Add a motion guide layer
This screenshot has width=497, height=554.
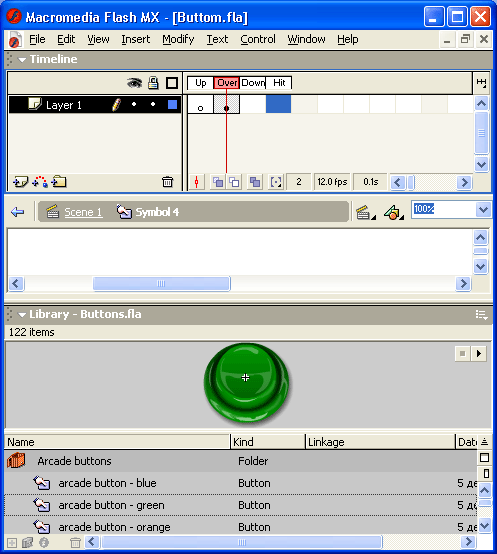click(x=40, y=182)
